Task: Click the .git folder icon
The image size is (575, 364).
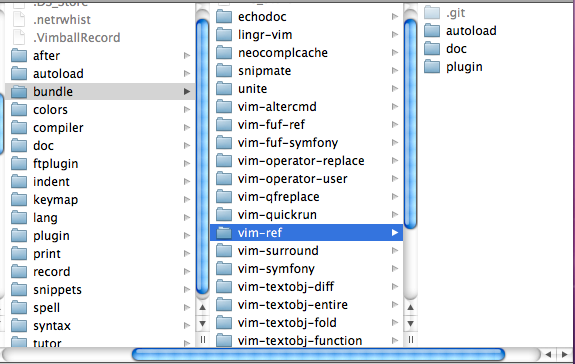Action: [x=432, y=13]
